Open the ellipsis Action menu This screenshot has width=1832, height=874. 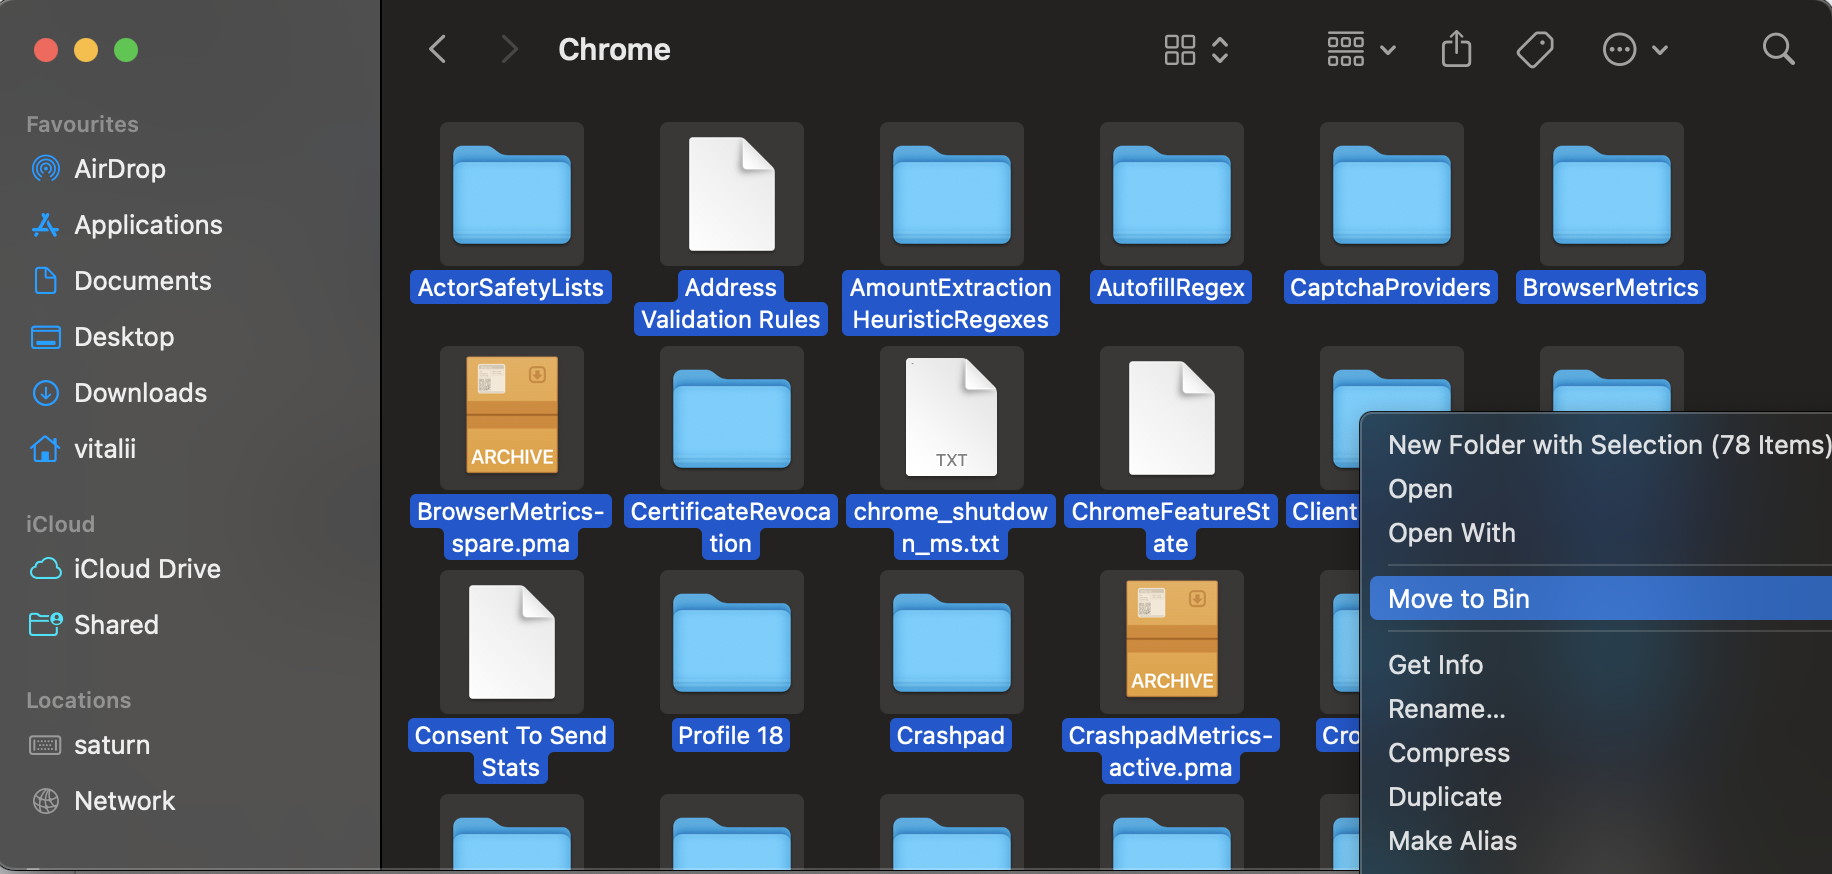pyautogui.click(x=1635, y=49)
